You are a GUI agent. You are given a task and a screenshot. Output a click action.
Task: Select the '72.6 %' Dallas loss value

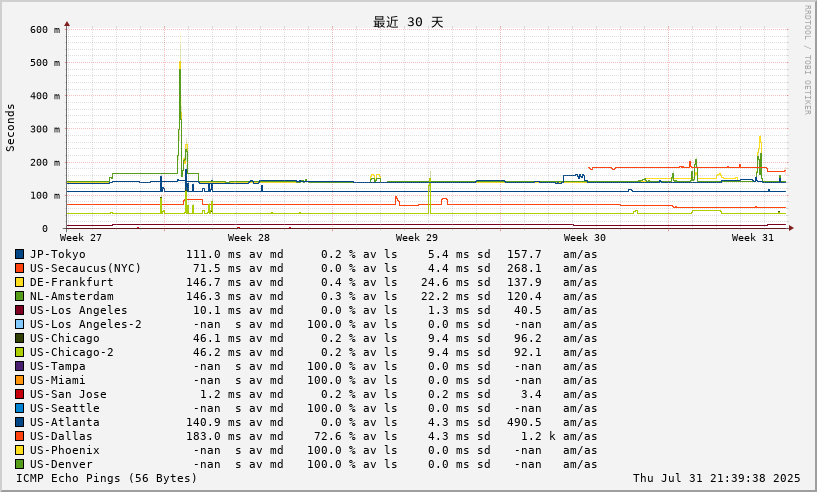coord(335,437)
